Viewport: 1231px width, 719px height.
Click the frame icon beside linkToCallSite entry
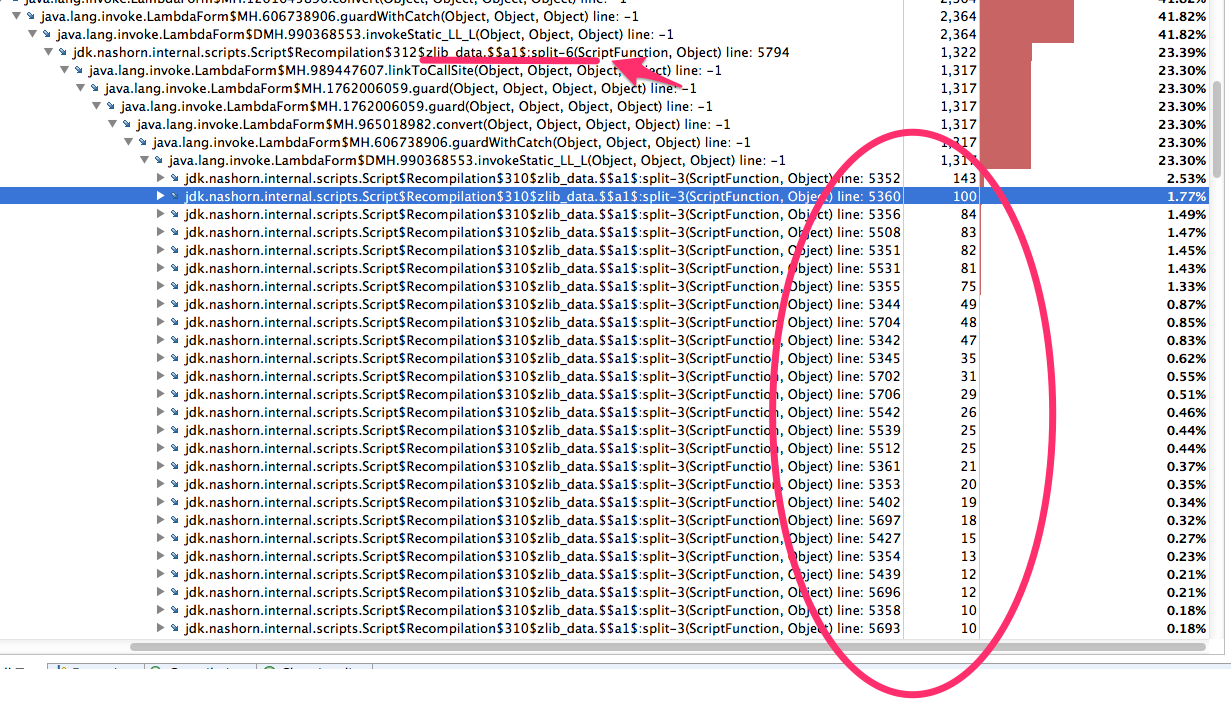[x=79, y=71]
